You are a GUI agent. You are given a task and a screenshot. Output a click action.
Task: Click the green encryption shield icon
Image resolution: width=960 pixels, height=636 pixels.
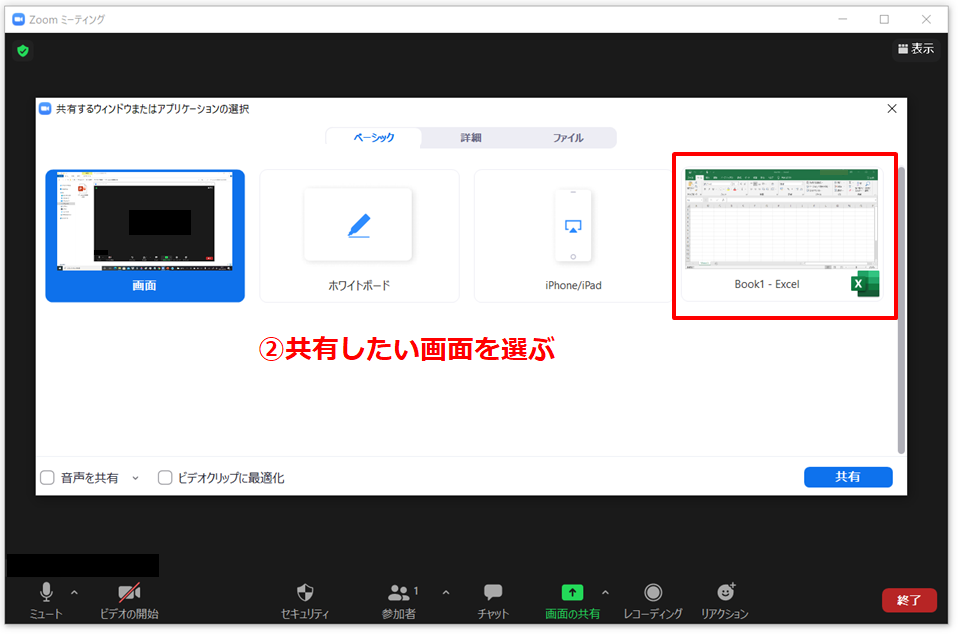click(x=23, y=51)
